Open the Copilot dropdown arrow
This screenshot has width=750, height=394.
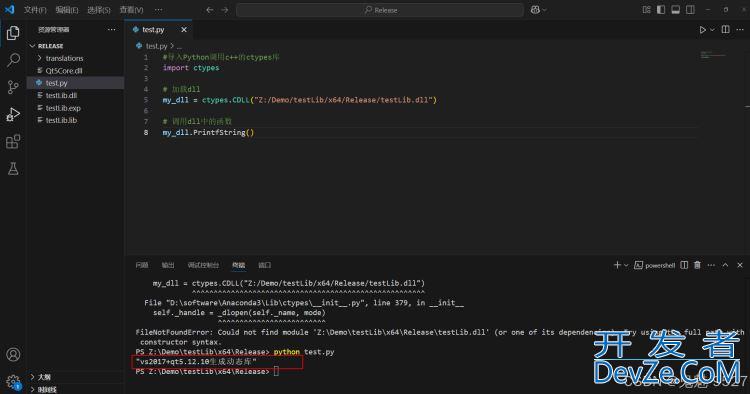pos(545,10)
